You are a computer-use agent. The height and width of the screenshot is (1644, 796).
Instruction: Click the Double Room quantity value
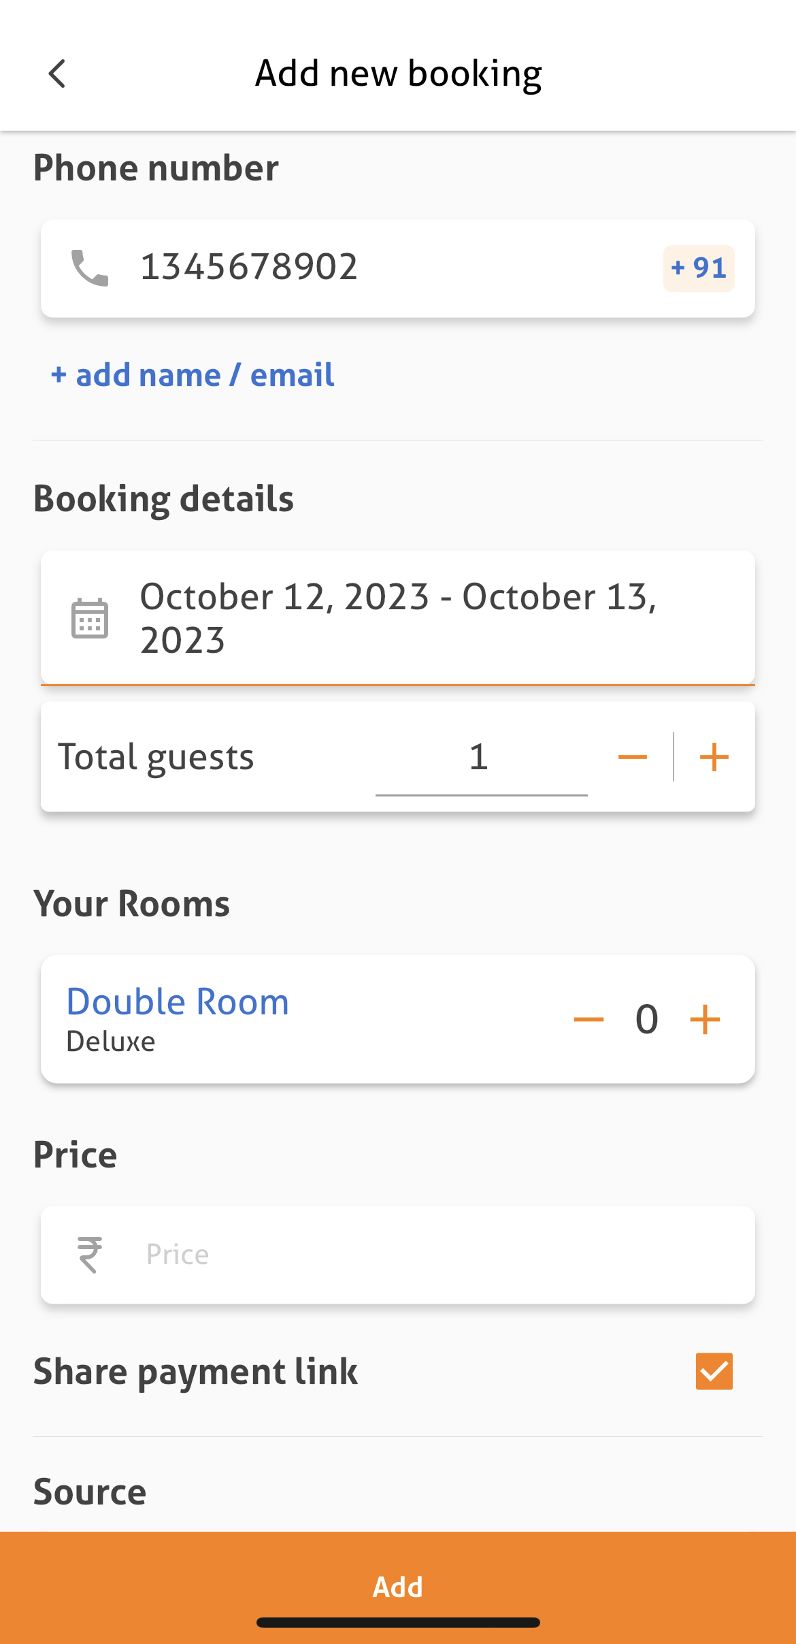[647, 1019]
